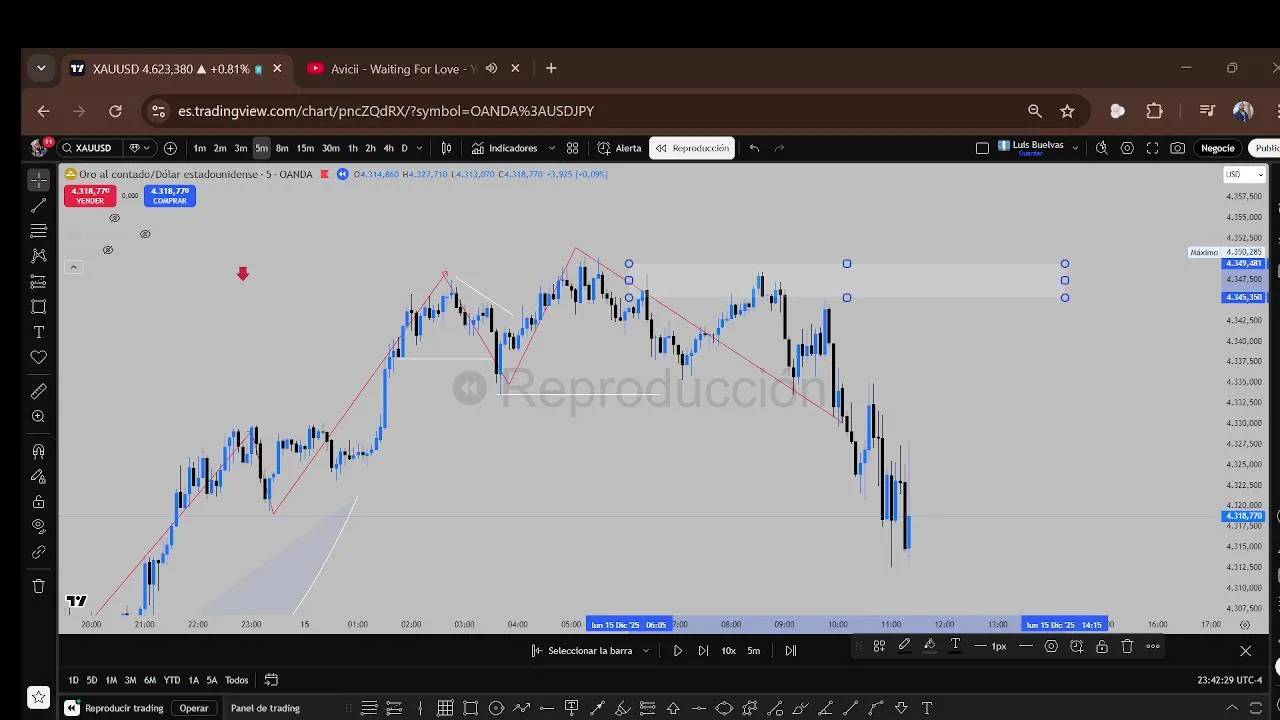1280x720 pixels.
Task: Collapse the indicator legend chevron
Action: [73, 267]
